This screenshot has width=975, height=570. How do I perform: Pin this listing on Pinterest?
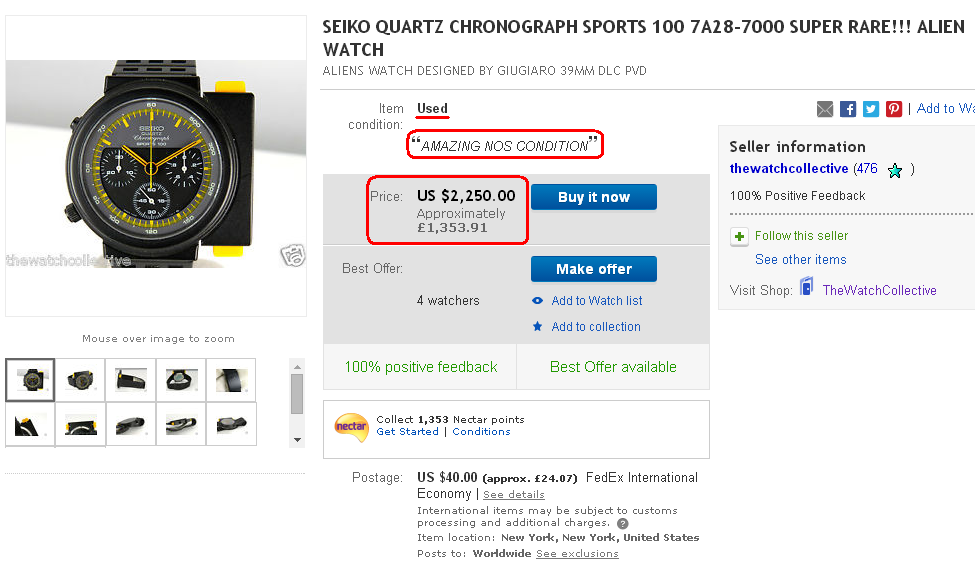click(894, 109)
